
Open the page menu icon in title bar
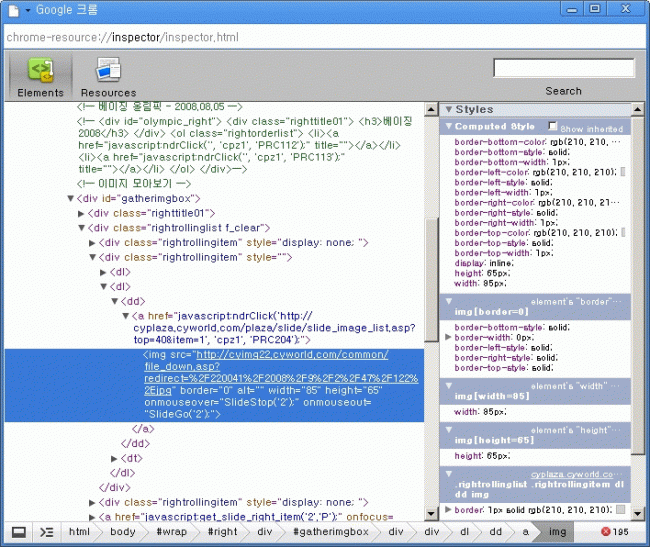point(14,10)
